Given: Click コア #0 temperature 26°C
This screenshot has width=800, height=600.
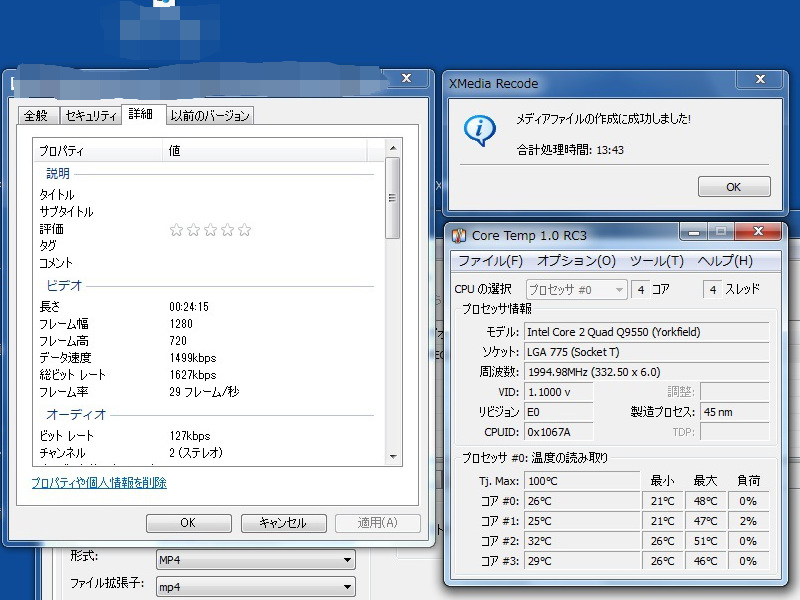Looking at the screenshot, I should [x=582, y=501].
